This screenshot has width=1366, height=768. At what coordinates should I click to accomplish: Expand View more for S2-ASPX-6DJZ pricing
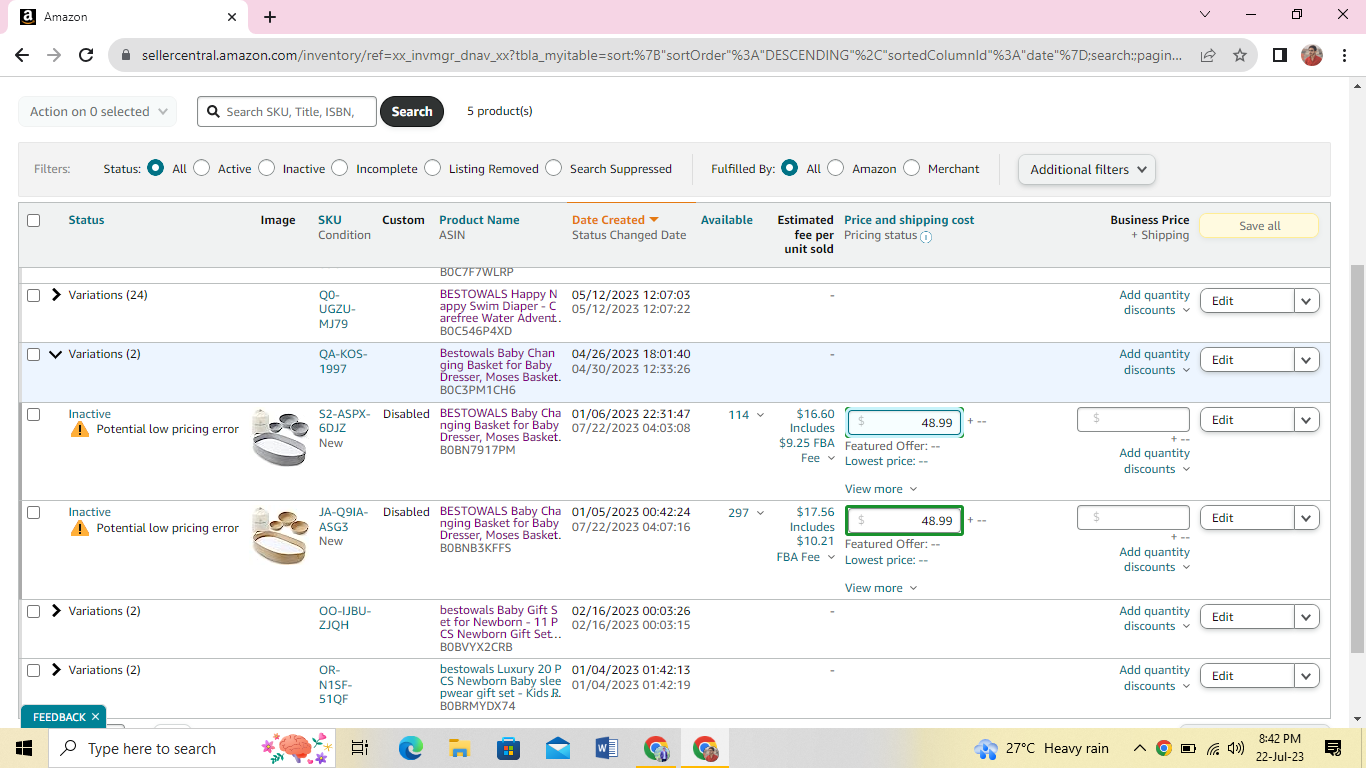point(881,489)
